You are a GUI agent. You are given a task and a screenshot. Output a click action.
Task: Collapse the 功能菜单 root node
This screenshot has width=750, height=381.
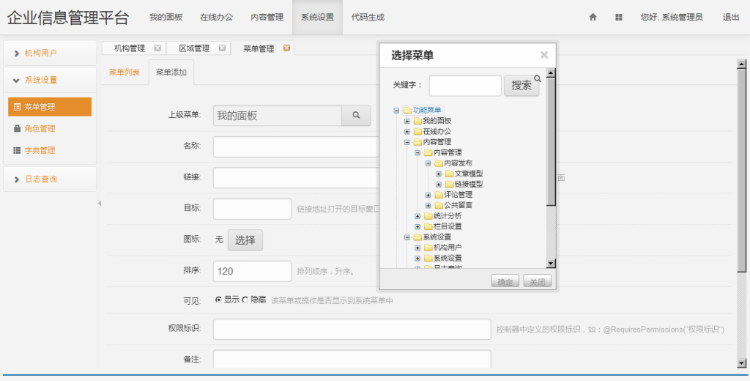pos(396,110)
